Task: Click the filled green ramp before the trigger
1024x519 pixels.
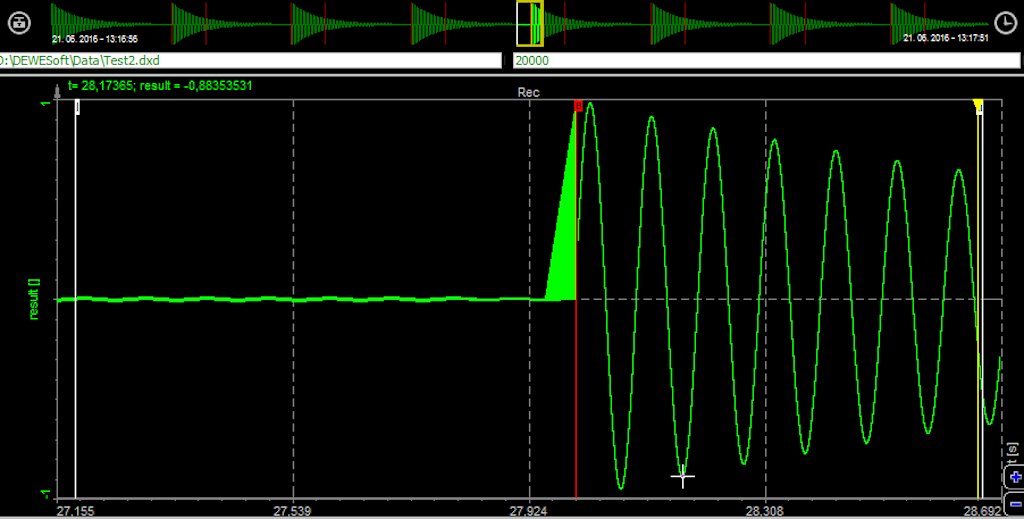Action: pyautogui.click(x=565, y=248)
